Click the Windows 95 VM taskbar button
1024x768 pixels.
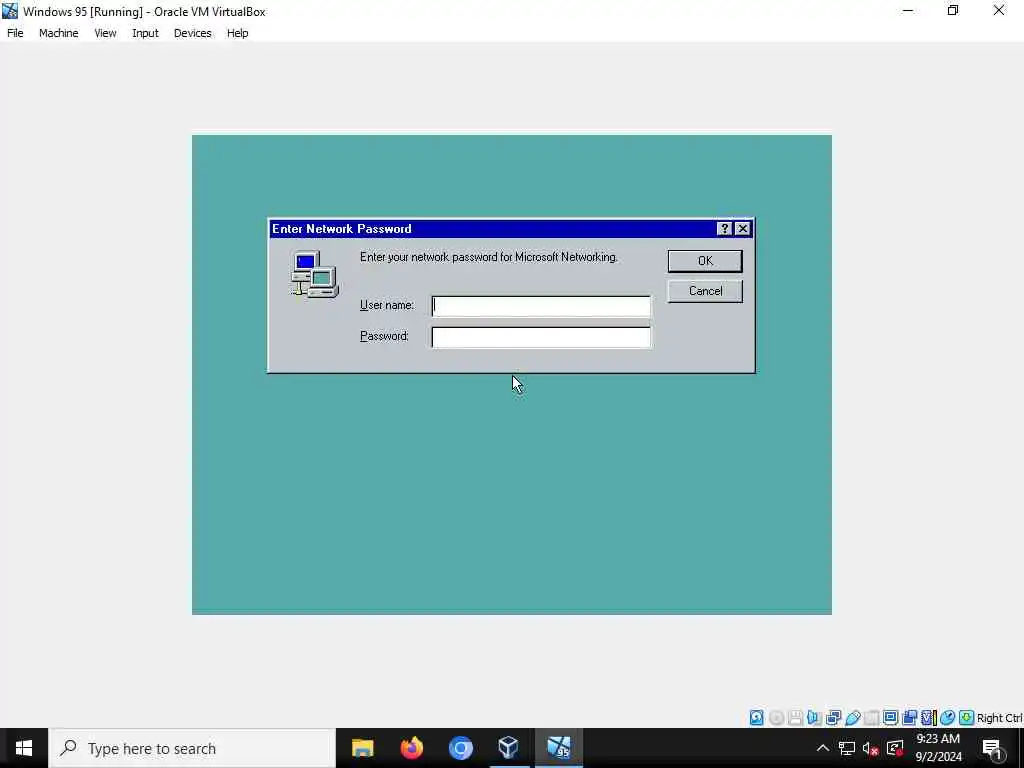coord(559,748)
